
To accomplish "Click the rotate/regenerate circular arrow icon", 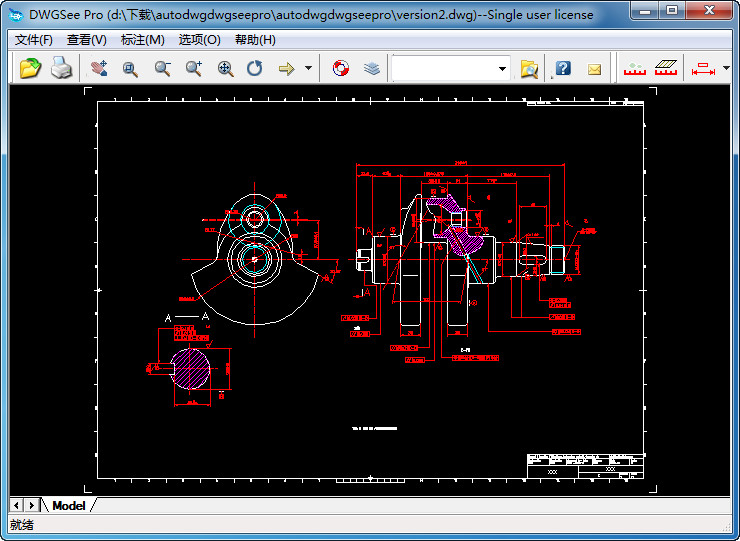I will [255, 69].
